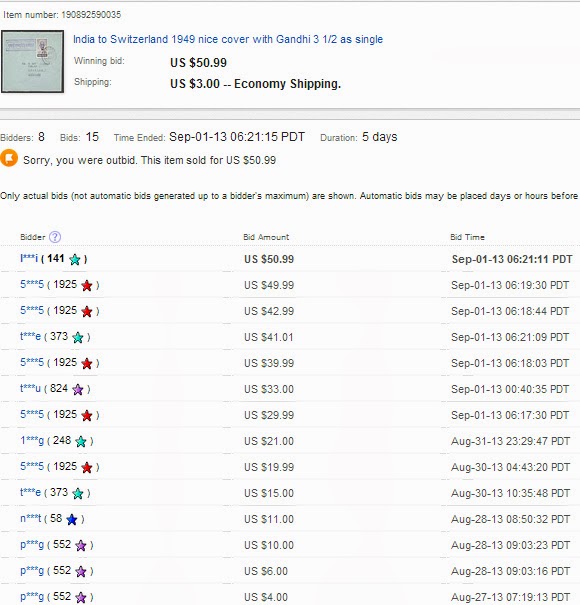Click the teal star in the US $41.01 row
The height and width of the screenshot is (605, 580).
tap(78, 338)
